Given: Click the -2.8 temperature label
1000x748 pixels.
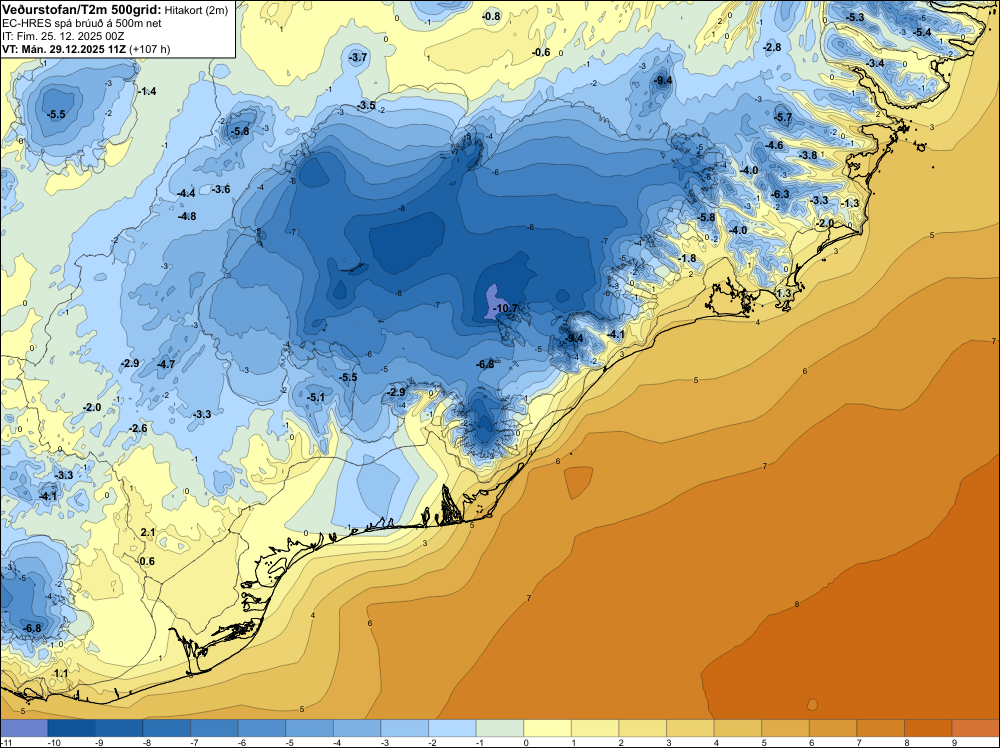Looking at the screenshot, I should coord(772,47).
